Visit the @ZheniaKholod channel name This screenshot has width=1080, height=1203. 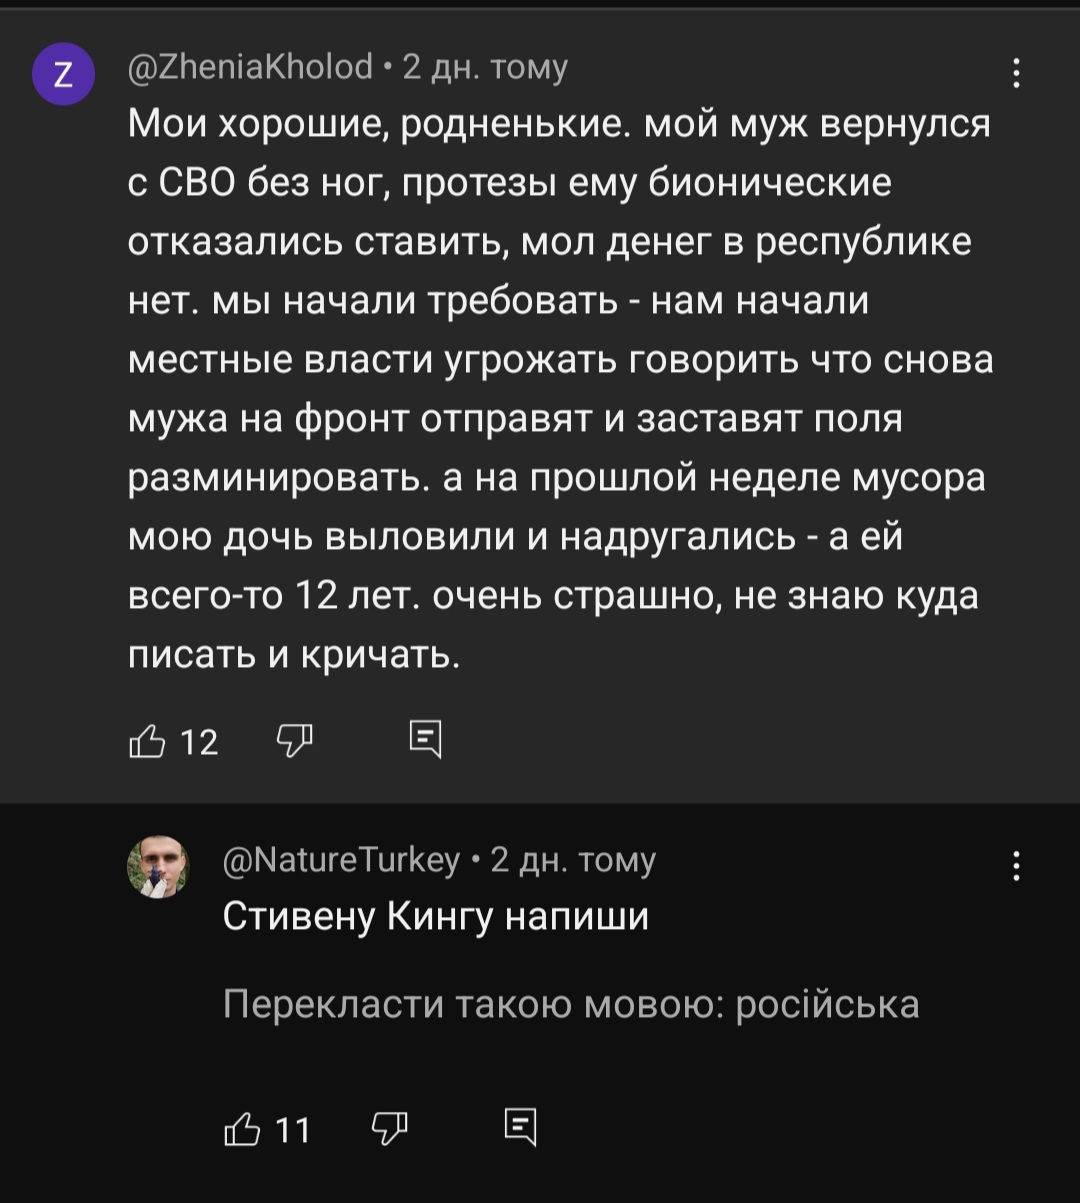[x=250, y=67]
